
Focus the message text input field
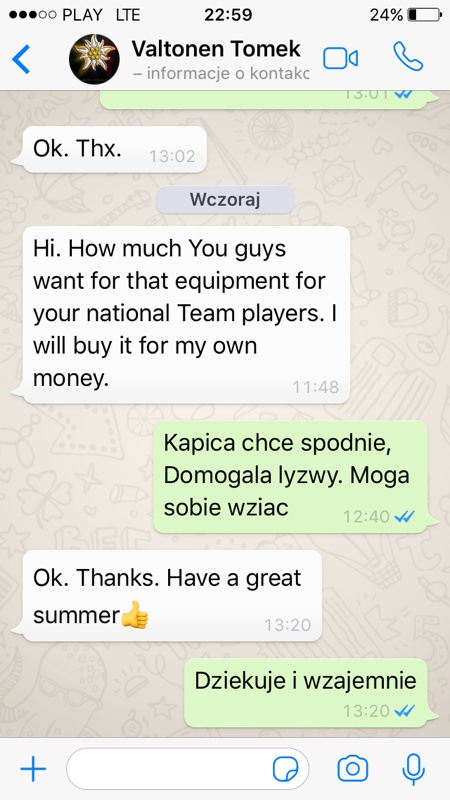[187, 768]
